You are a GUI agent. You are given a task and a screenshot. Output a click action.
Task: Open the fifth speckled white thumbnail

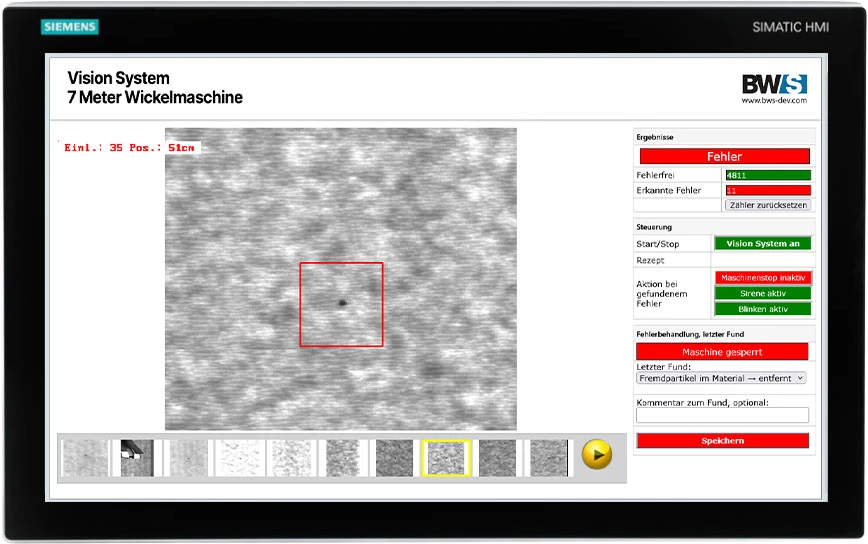tap(291, 458)
